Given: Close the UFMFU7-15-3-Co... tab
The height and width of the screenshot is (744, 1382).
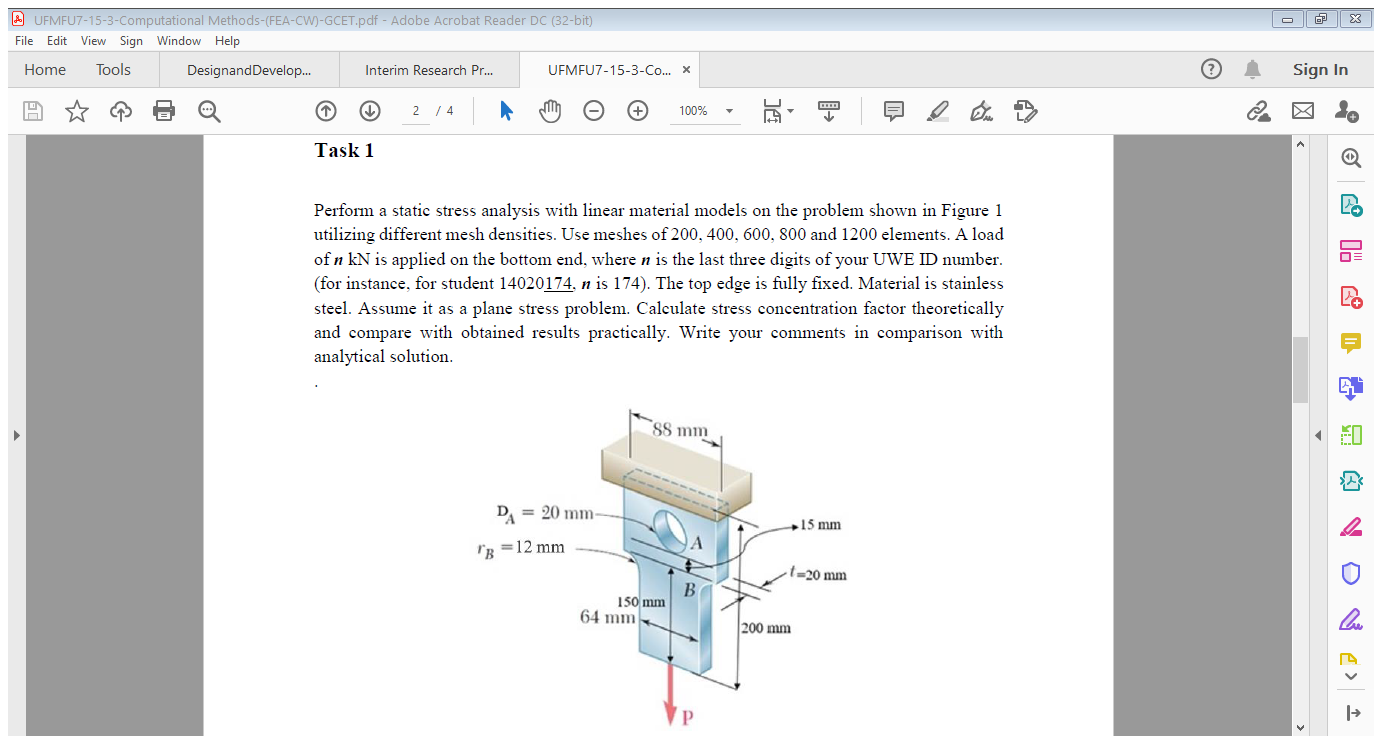Looking at the screenshot, I should pos(686,70).
